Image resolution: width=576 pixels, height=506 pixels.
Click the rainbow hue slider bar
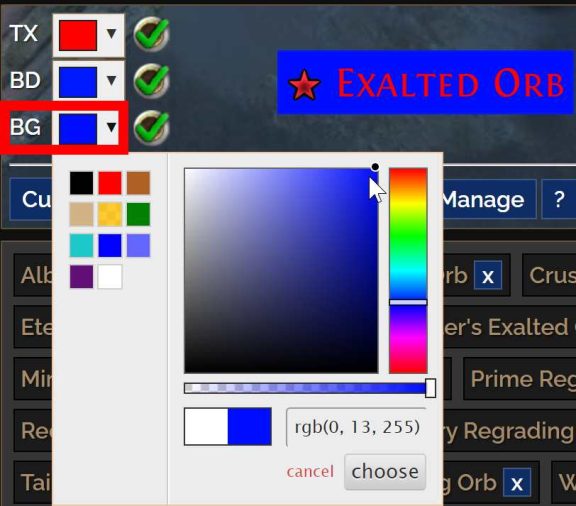408,271
